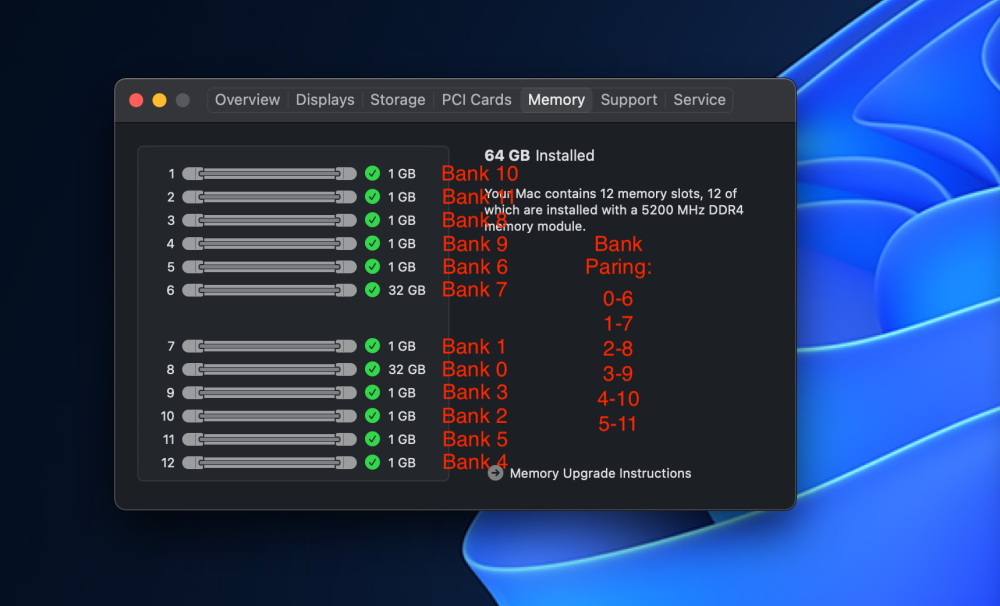The image size is (1000, 606).
Task: Minimize the window with yellow button
Action: click(x=159, y=100)
